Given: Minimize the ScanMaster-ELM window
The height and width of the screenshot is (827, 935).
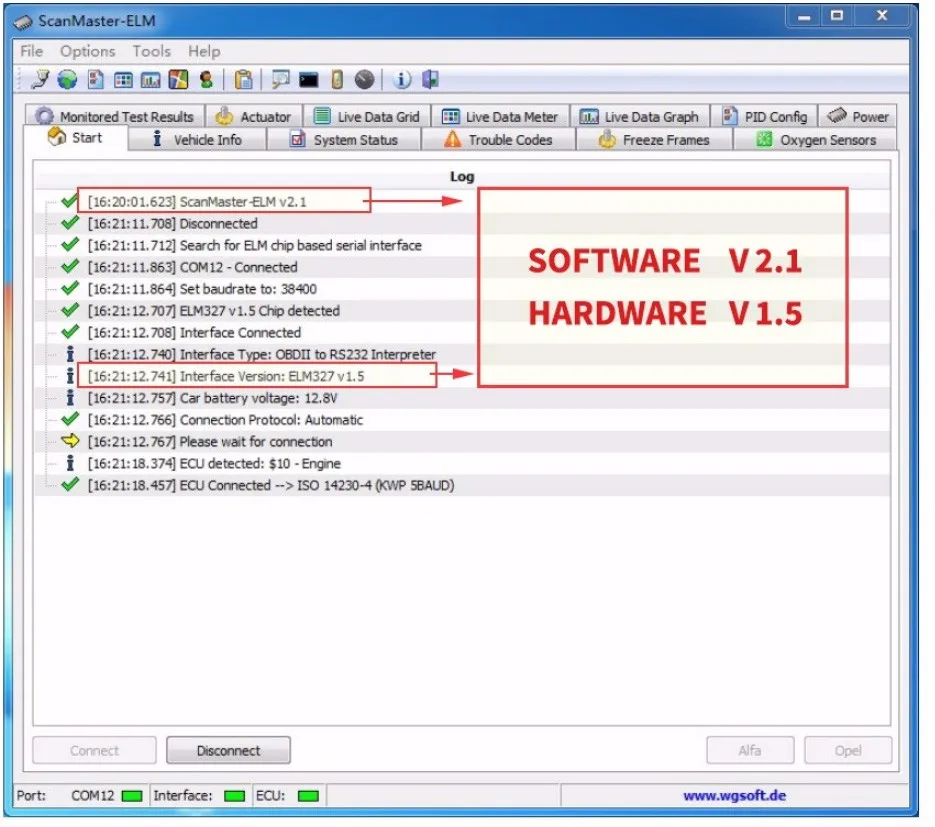Looking at the screenshot, I should tap(804, 16).
